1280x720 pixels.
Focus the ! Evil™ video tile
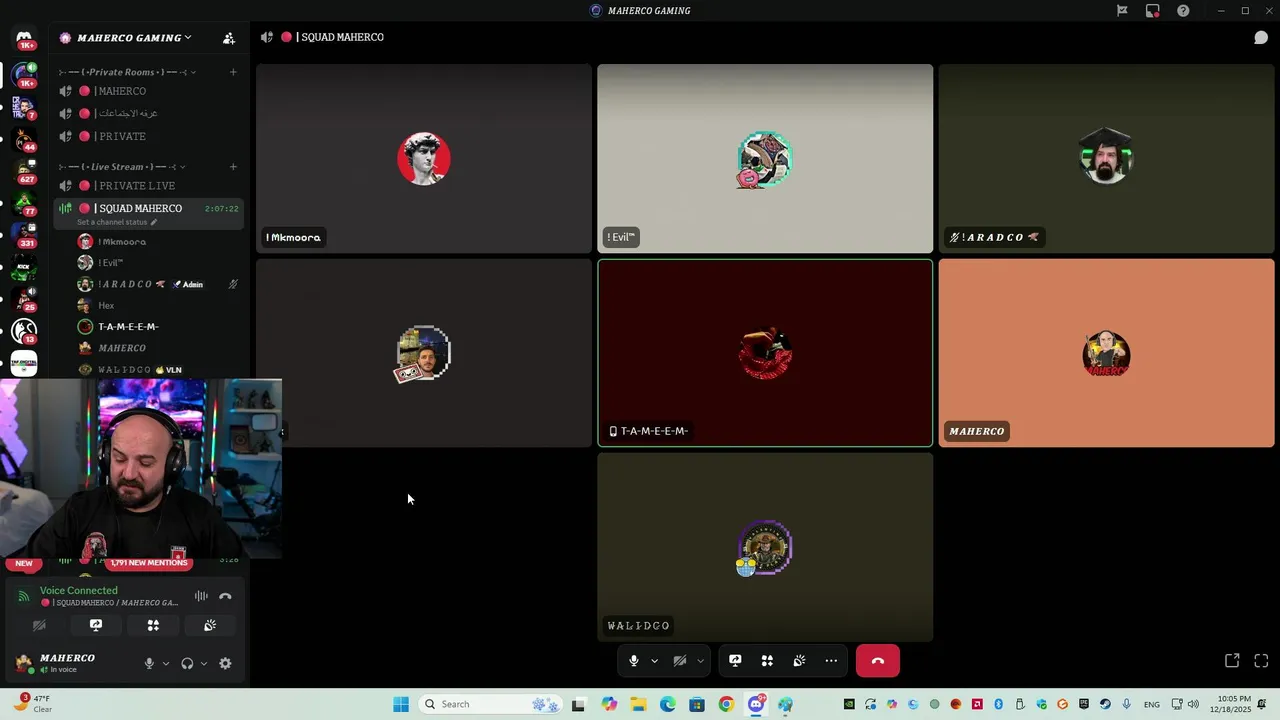pyautogui.click(x=765, y=158)
